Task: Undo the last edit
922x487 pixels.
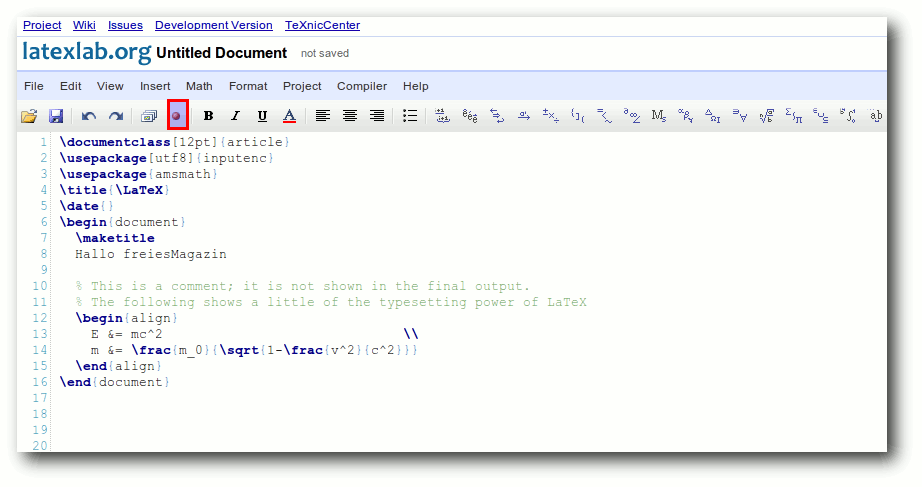Action: coord(89,116)
